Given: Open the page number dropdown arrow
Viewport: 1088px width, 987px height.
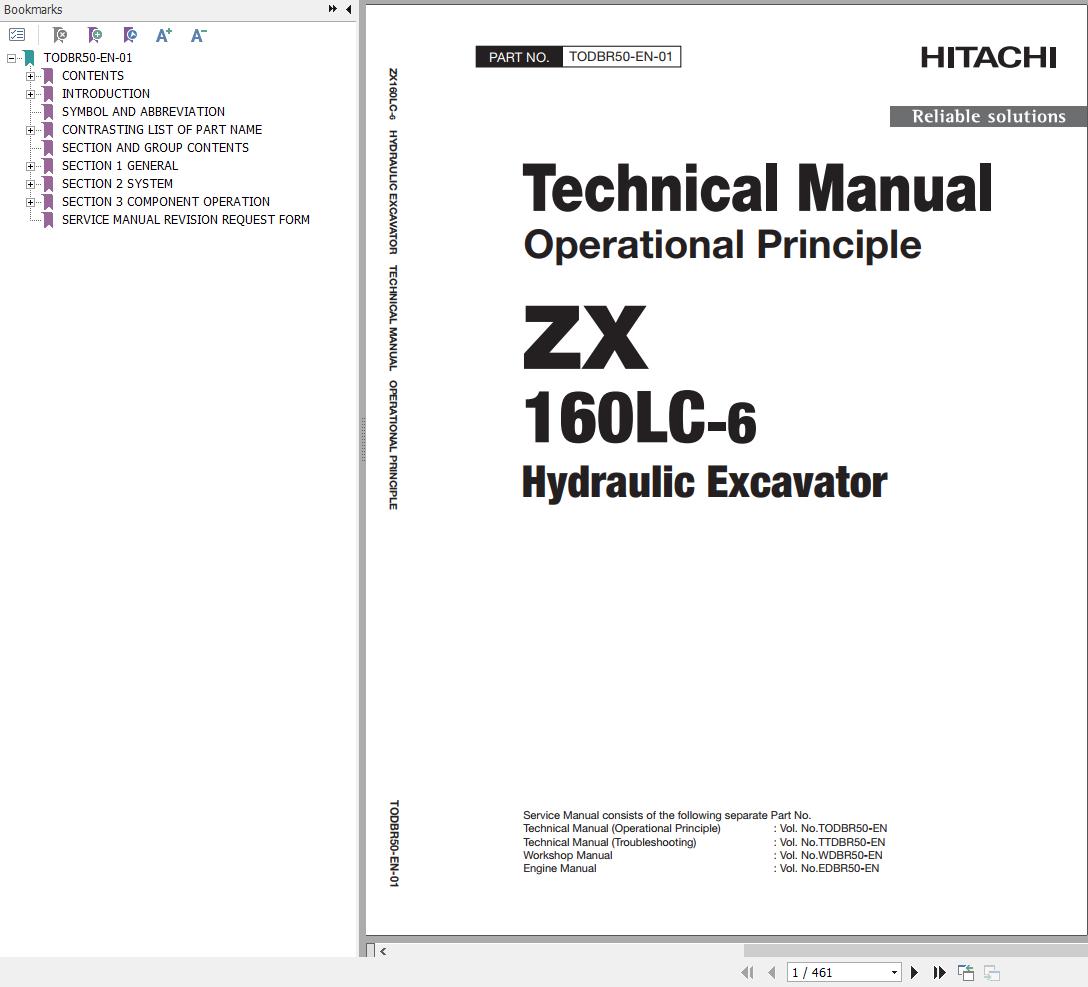Looking at the screenshot, I should pyautogui.click(x=894, y=972).
